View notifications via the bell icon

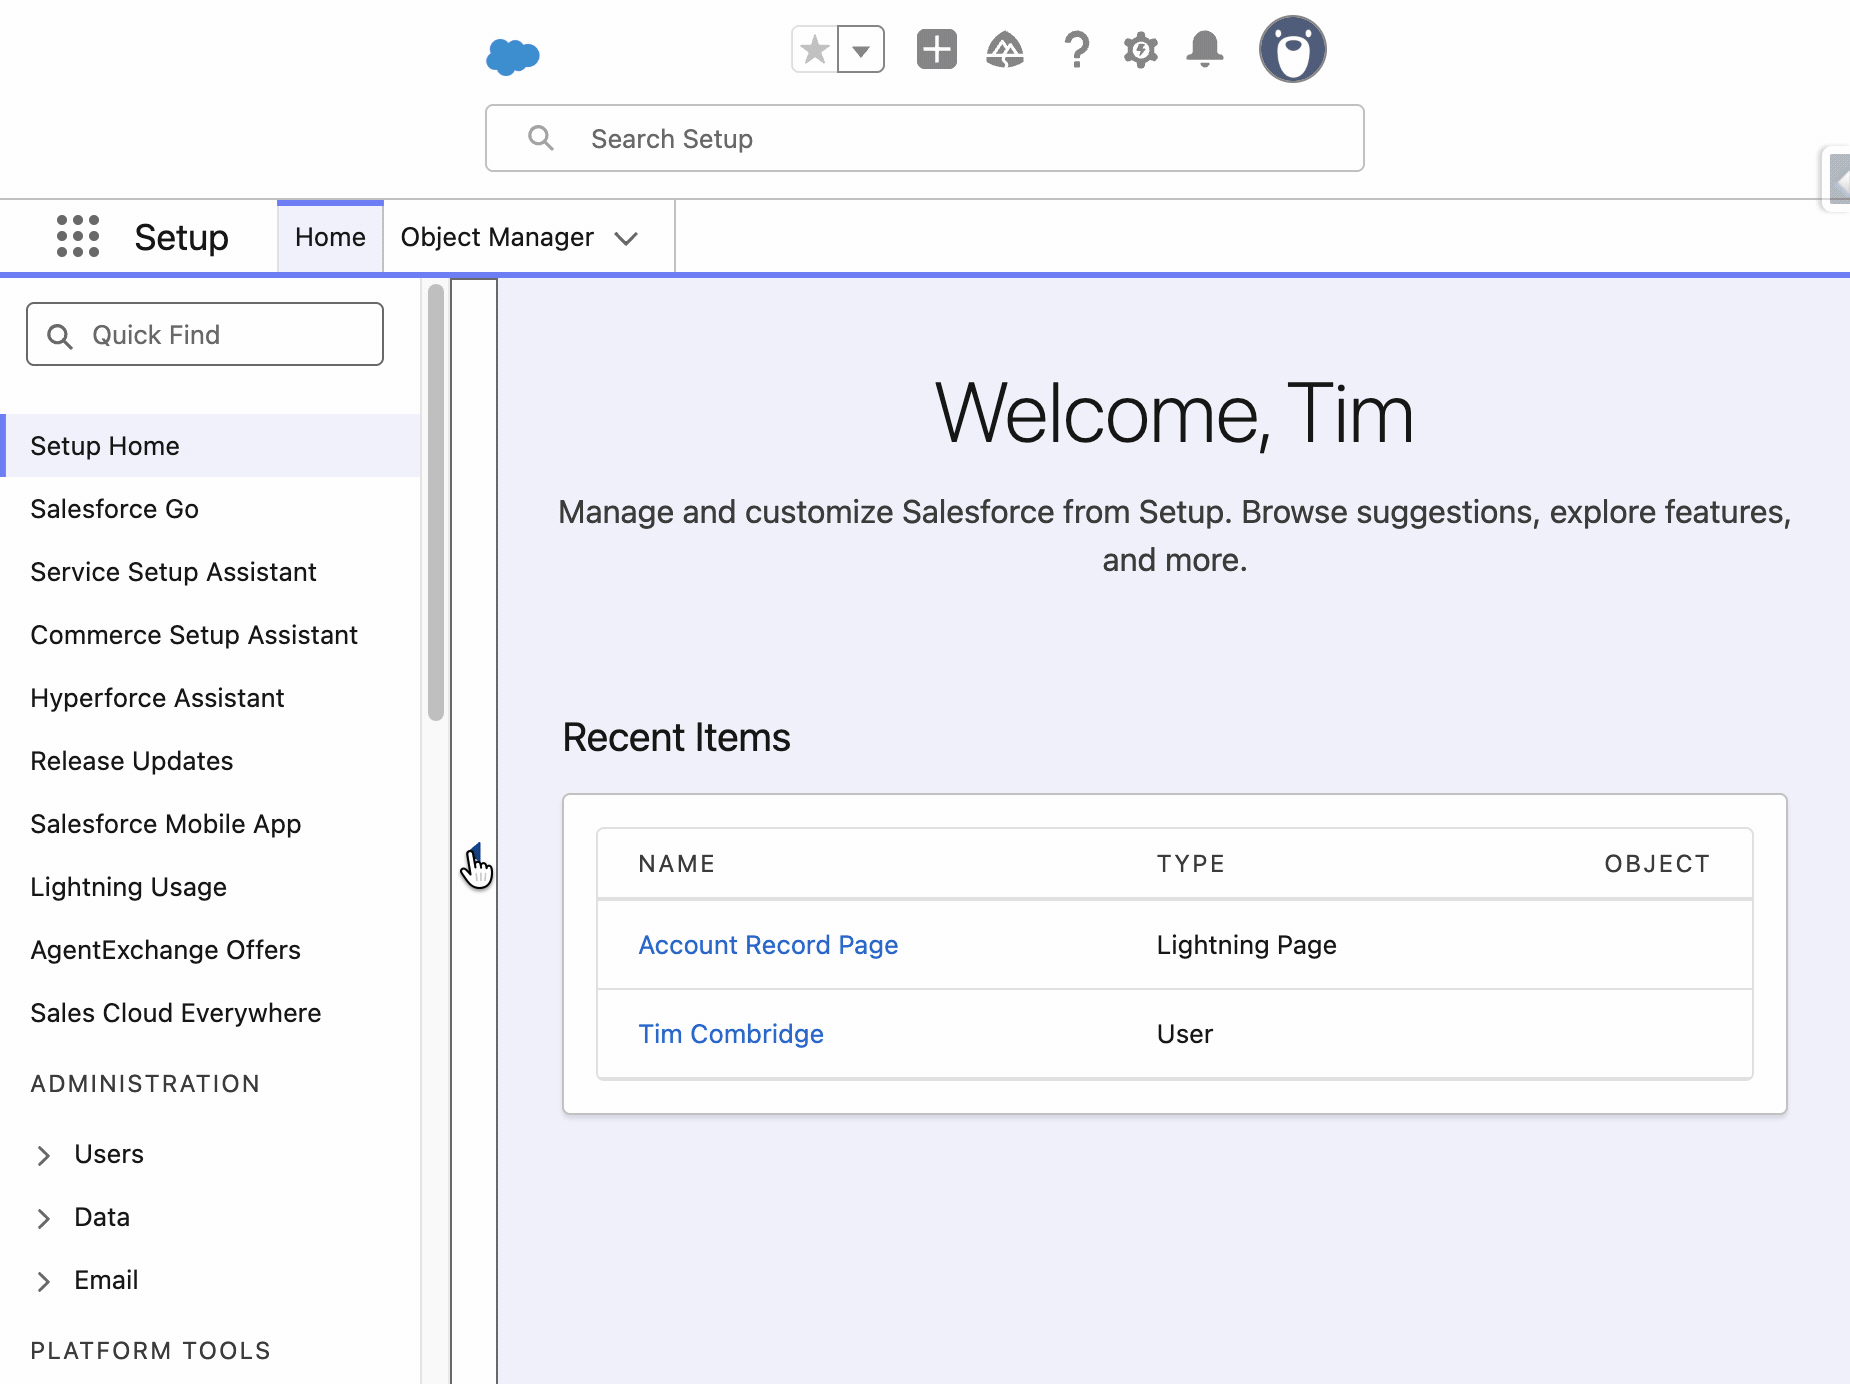coord(1205,49)
